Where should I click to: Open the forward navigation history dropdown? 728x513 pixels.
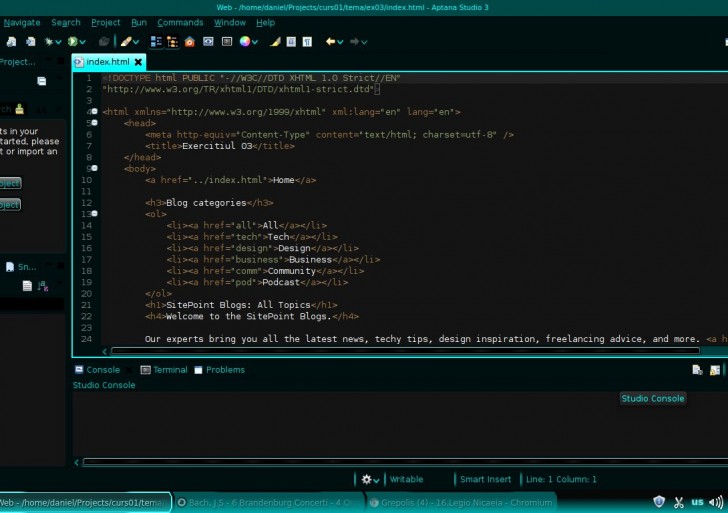point(365,42)
